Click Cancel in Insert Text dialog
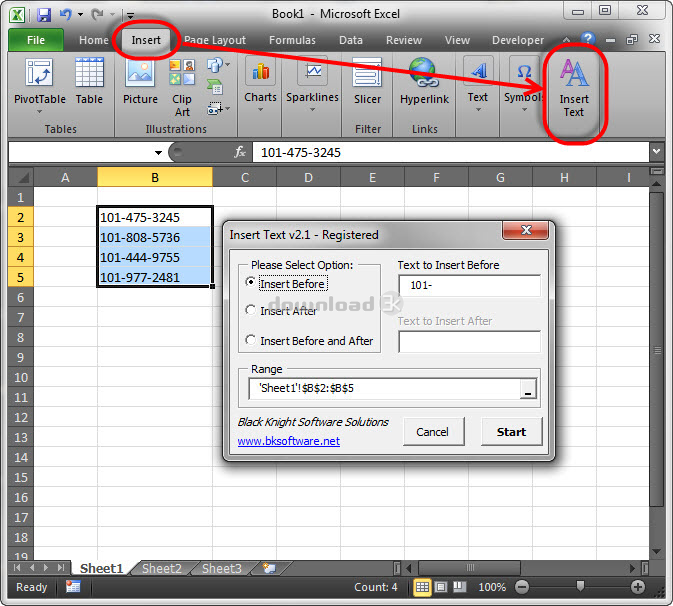The image size is (673, 606). pyautogui.click(x=433, y=432)
